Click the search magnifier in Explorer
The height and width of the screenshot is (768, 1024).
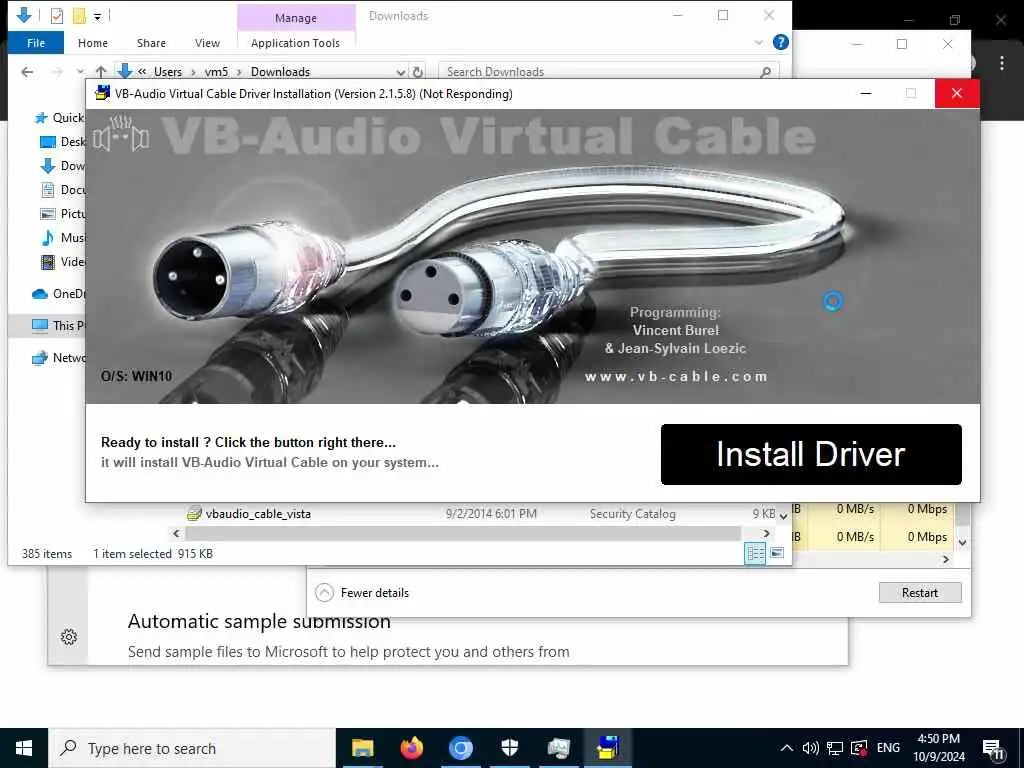[765, 72]
